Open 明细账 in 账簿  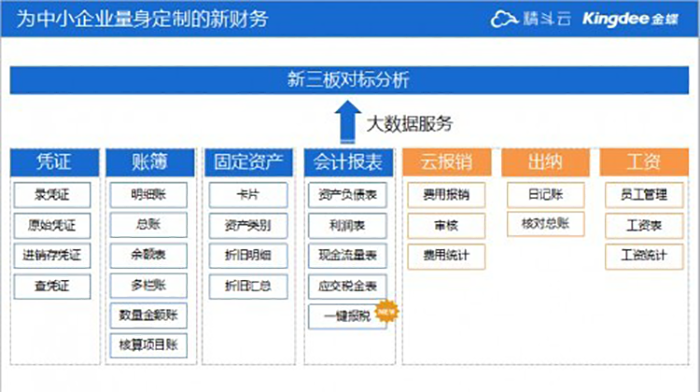(149, 195)
